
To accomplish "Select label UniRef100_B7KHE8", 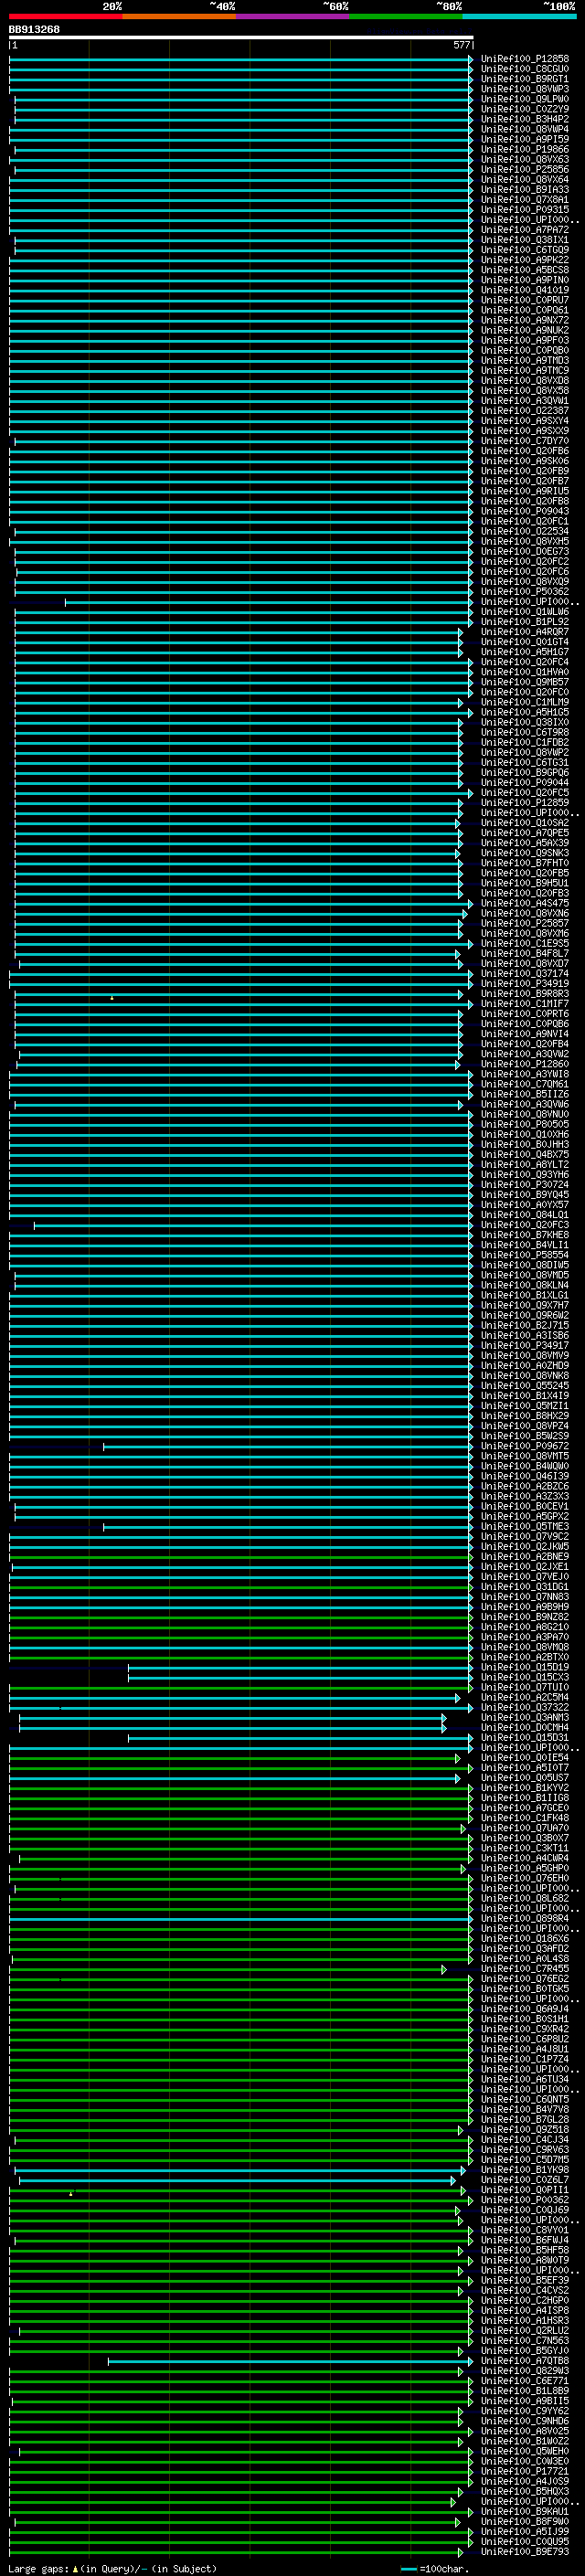I will (x=525, y=1235).
